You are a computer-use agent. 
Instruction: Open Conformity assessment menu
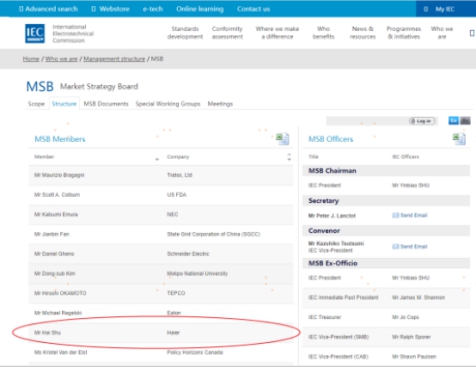click(x=227, y=33)
